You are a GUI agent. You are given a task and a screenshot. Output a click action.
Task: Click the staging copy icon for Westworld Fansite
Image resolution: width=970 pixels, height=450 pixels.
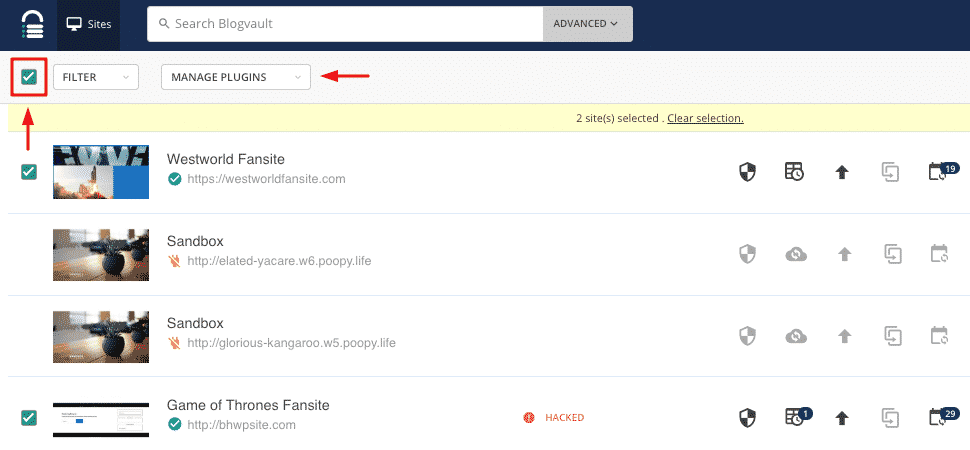click(x=890, y=172)
